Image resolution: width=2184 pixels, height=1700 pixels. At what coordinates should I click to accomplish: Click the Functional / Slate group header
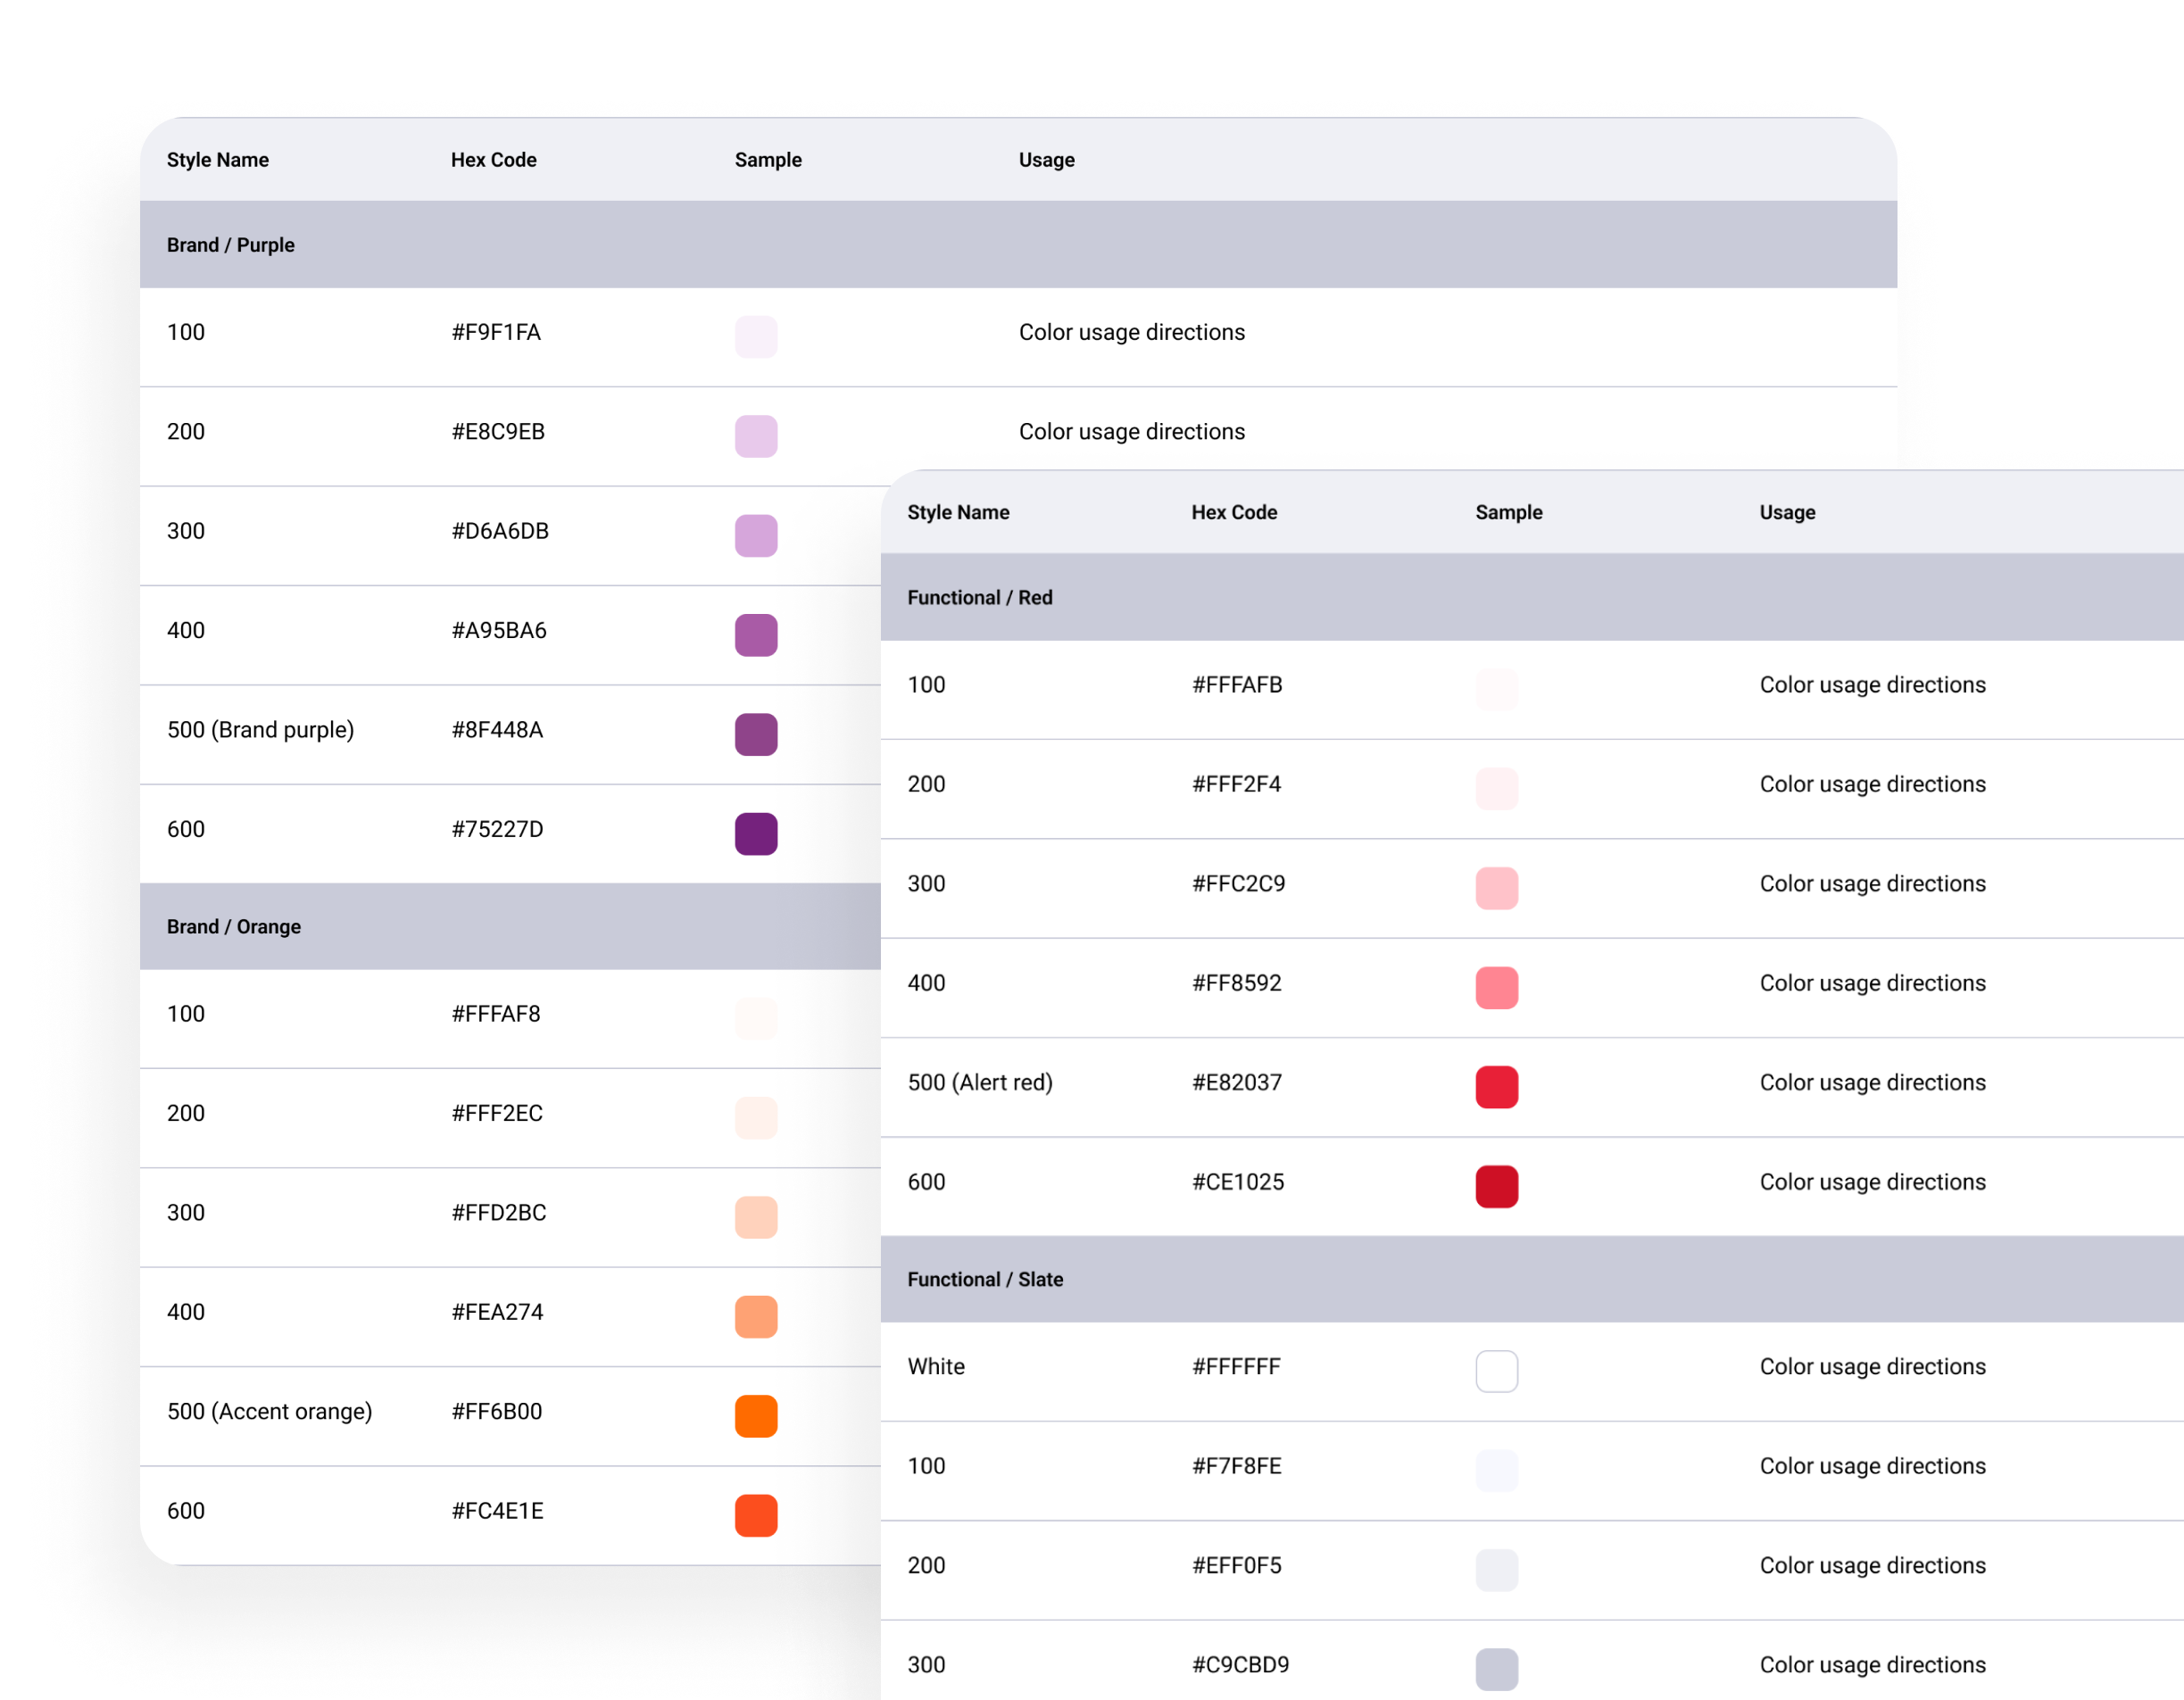(x=984, y=1279)
